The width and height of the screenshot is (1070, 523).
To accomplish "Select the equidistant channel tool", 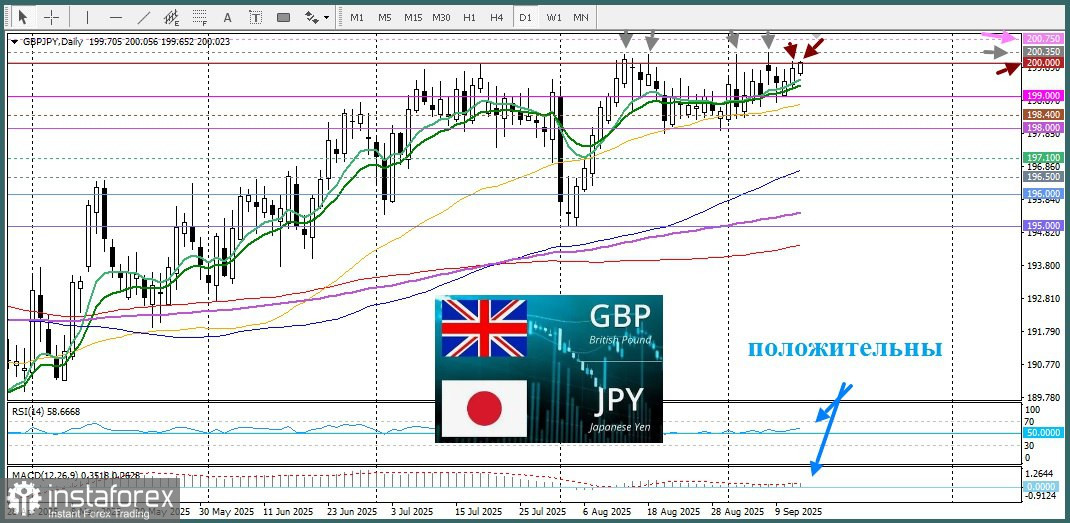I will tap(172, 17).
